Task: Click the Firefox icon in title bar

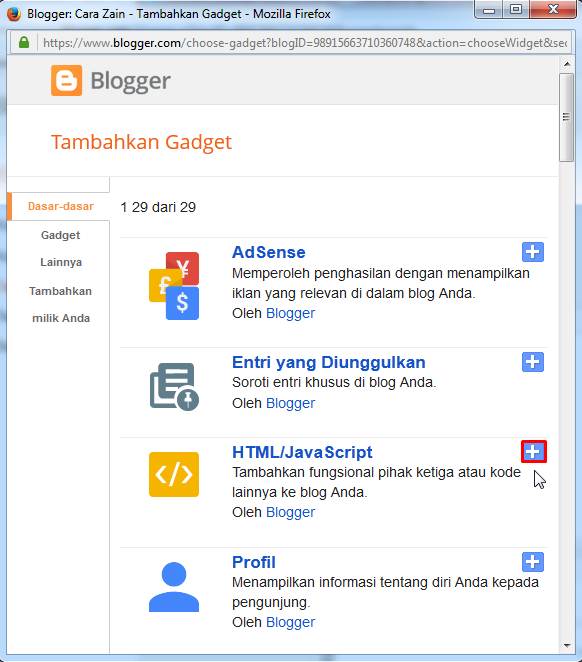Action: coord(14,14)
